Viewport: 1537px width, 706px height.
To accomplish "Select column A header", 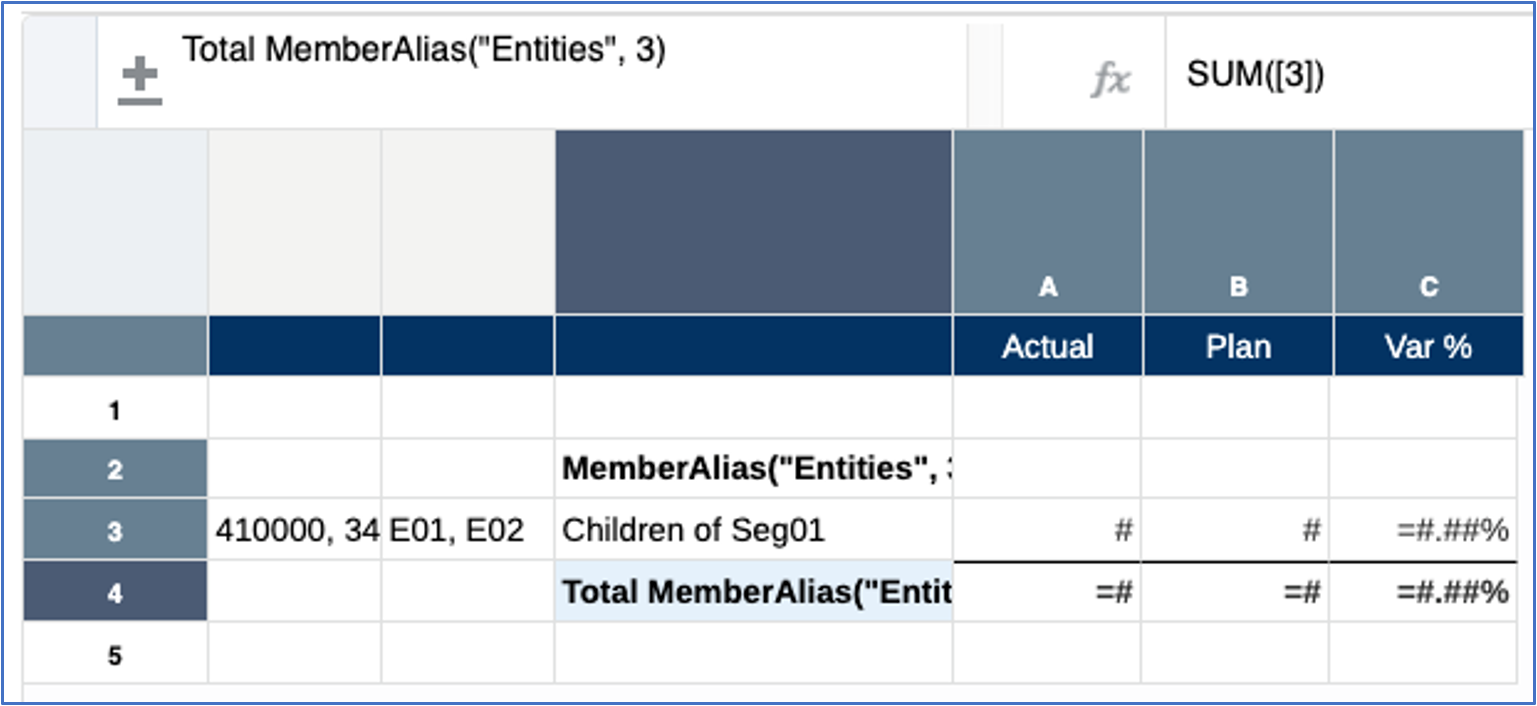I will [1047, 287].
